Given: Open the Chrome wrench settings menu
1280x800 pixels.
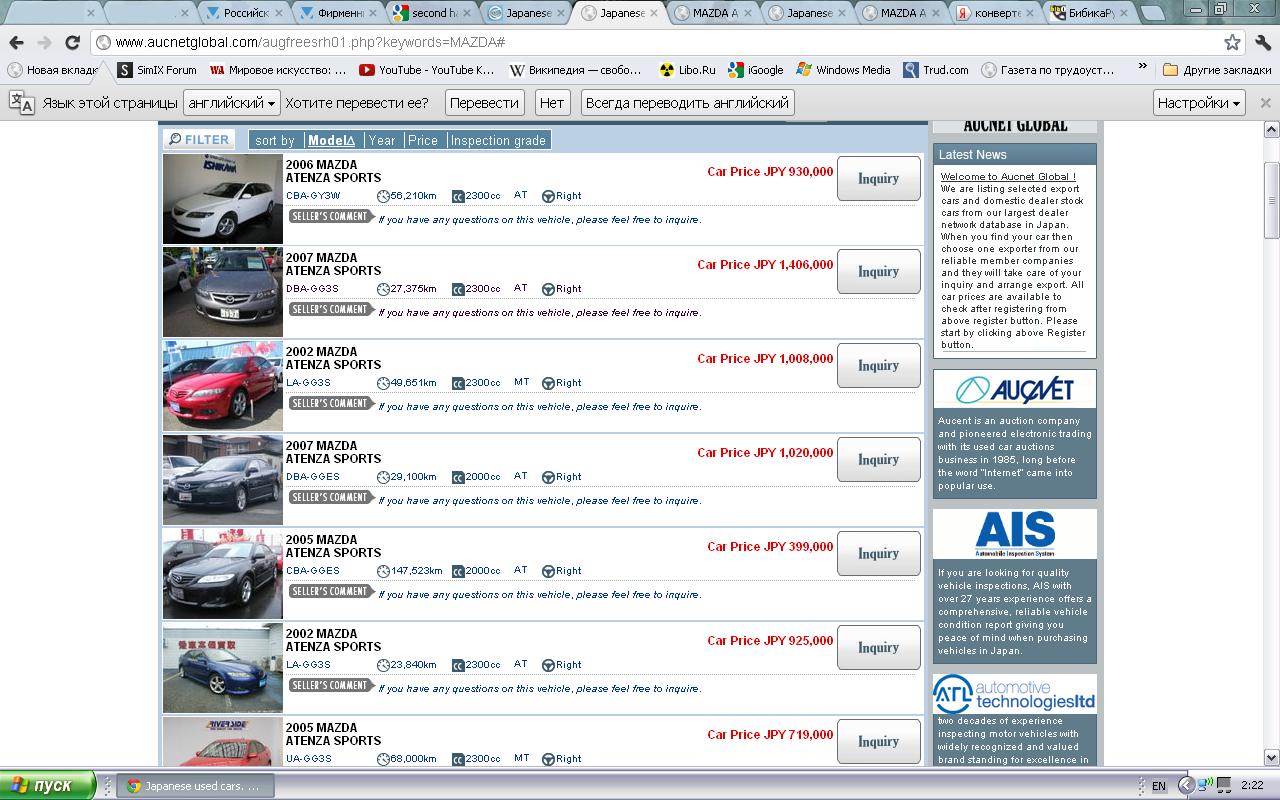Looking at the screenshot, I should [x=1262, y=43].
